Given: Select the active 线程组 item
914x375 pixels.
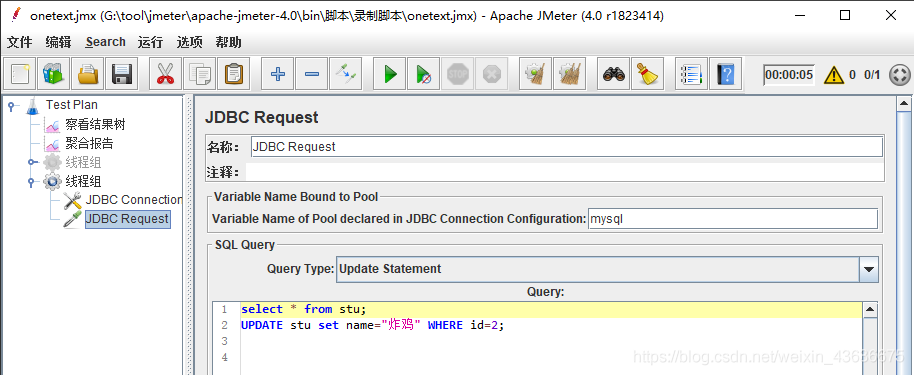Looking at the screenshot, I should click(83, 181).
